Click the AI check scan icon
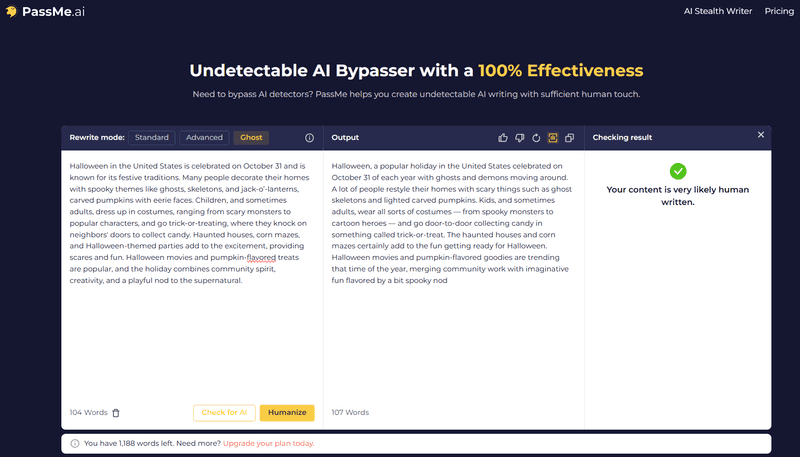 553,138
